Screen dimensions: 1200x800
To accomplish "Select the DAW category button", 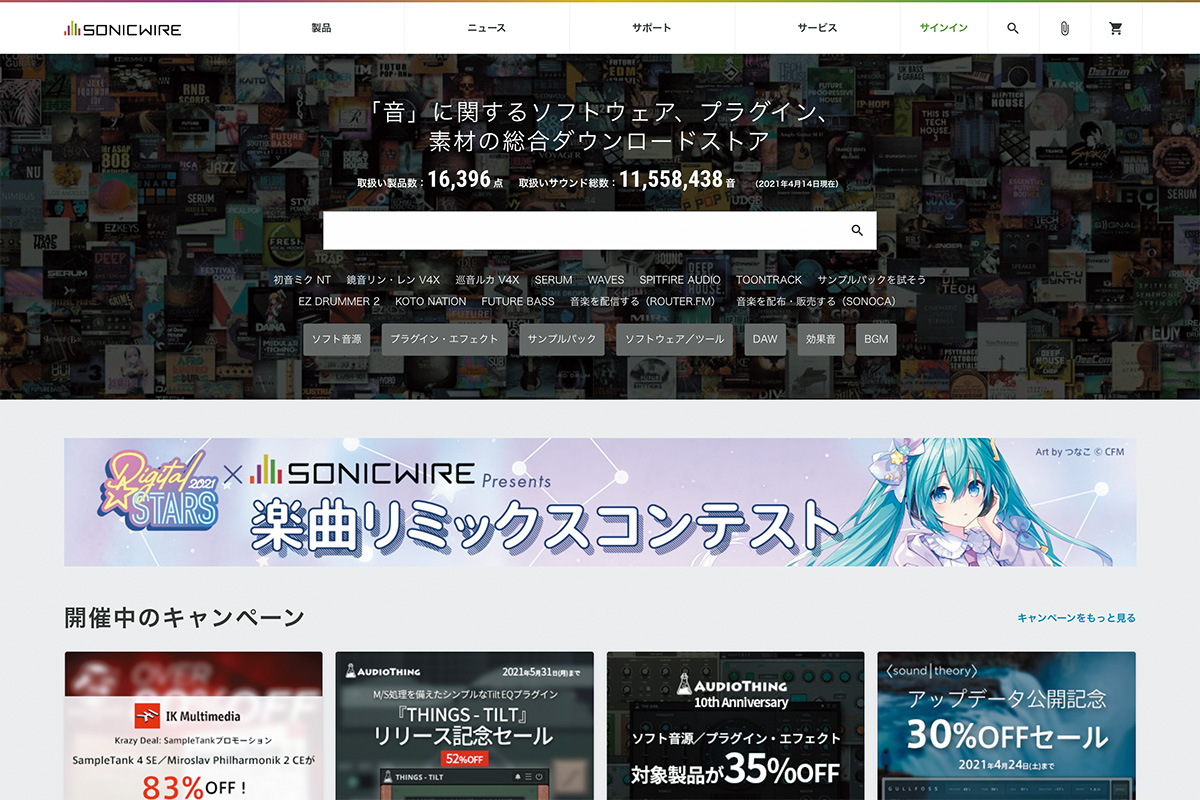I will [765, 339].
